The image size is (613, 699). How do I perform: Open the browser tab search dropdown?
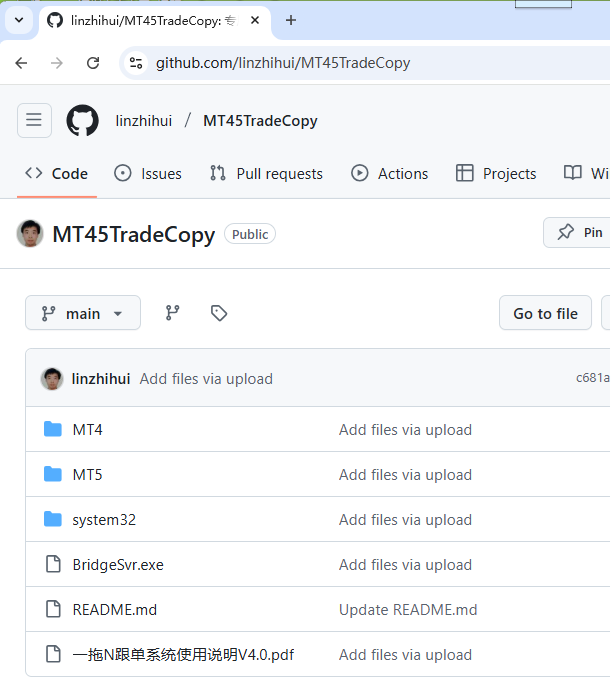point(19,20)
